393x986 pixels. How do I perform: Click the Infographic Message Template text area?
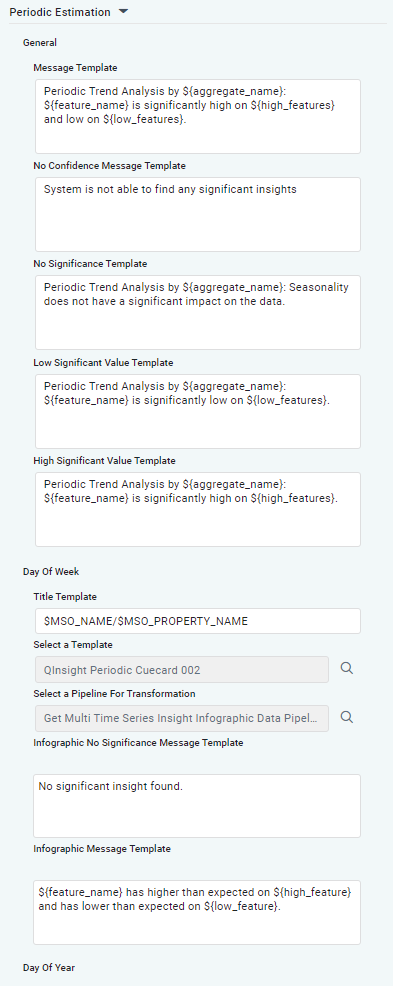[197, 912]
